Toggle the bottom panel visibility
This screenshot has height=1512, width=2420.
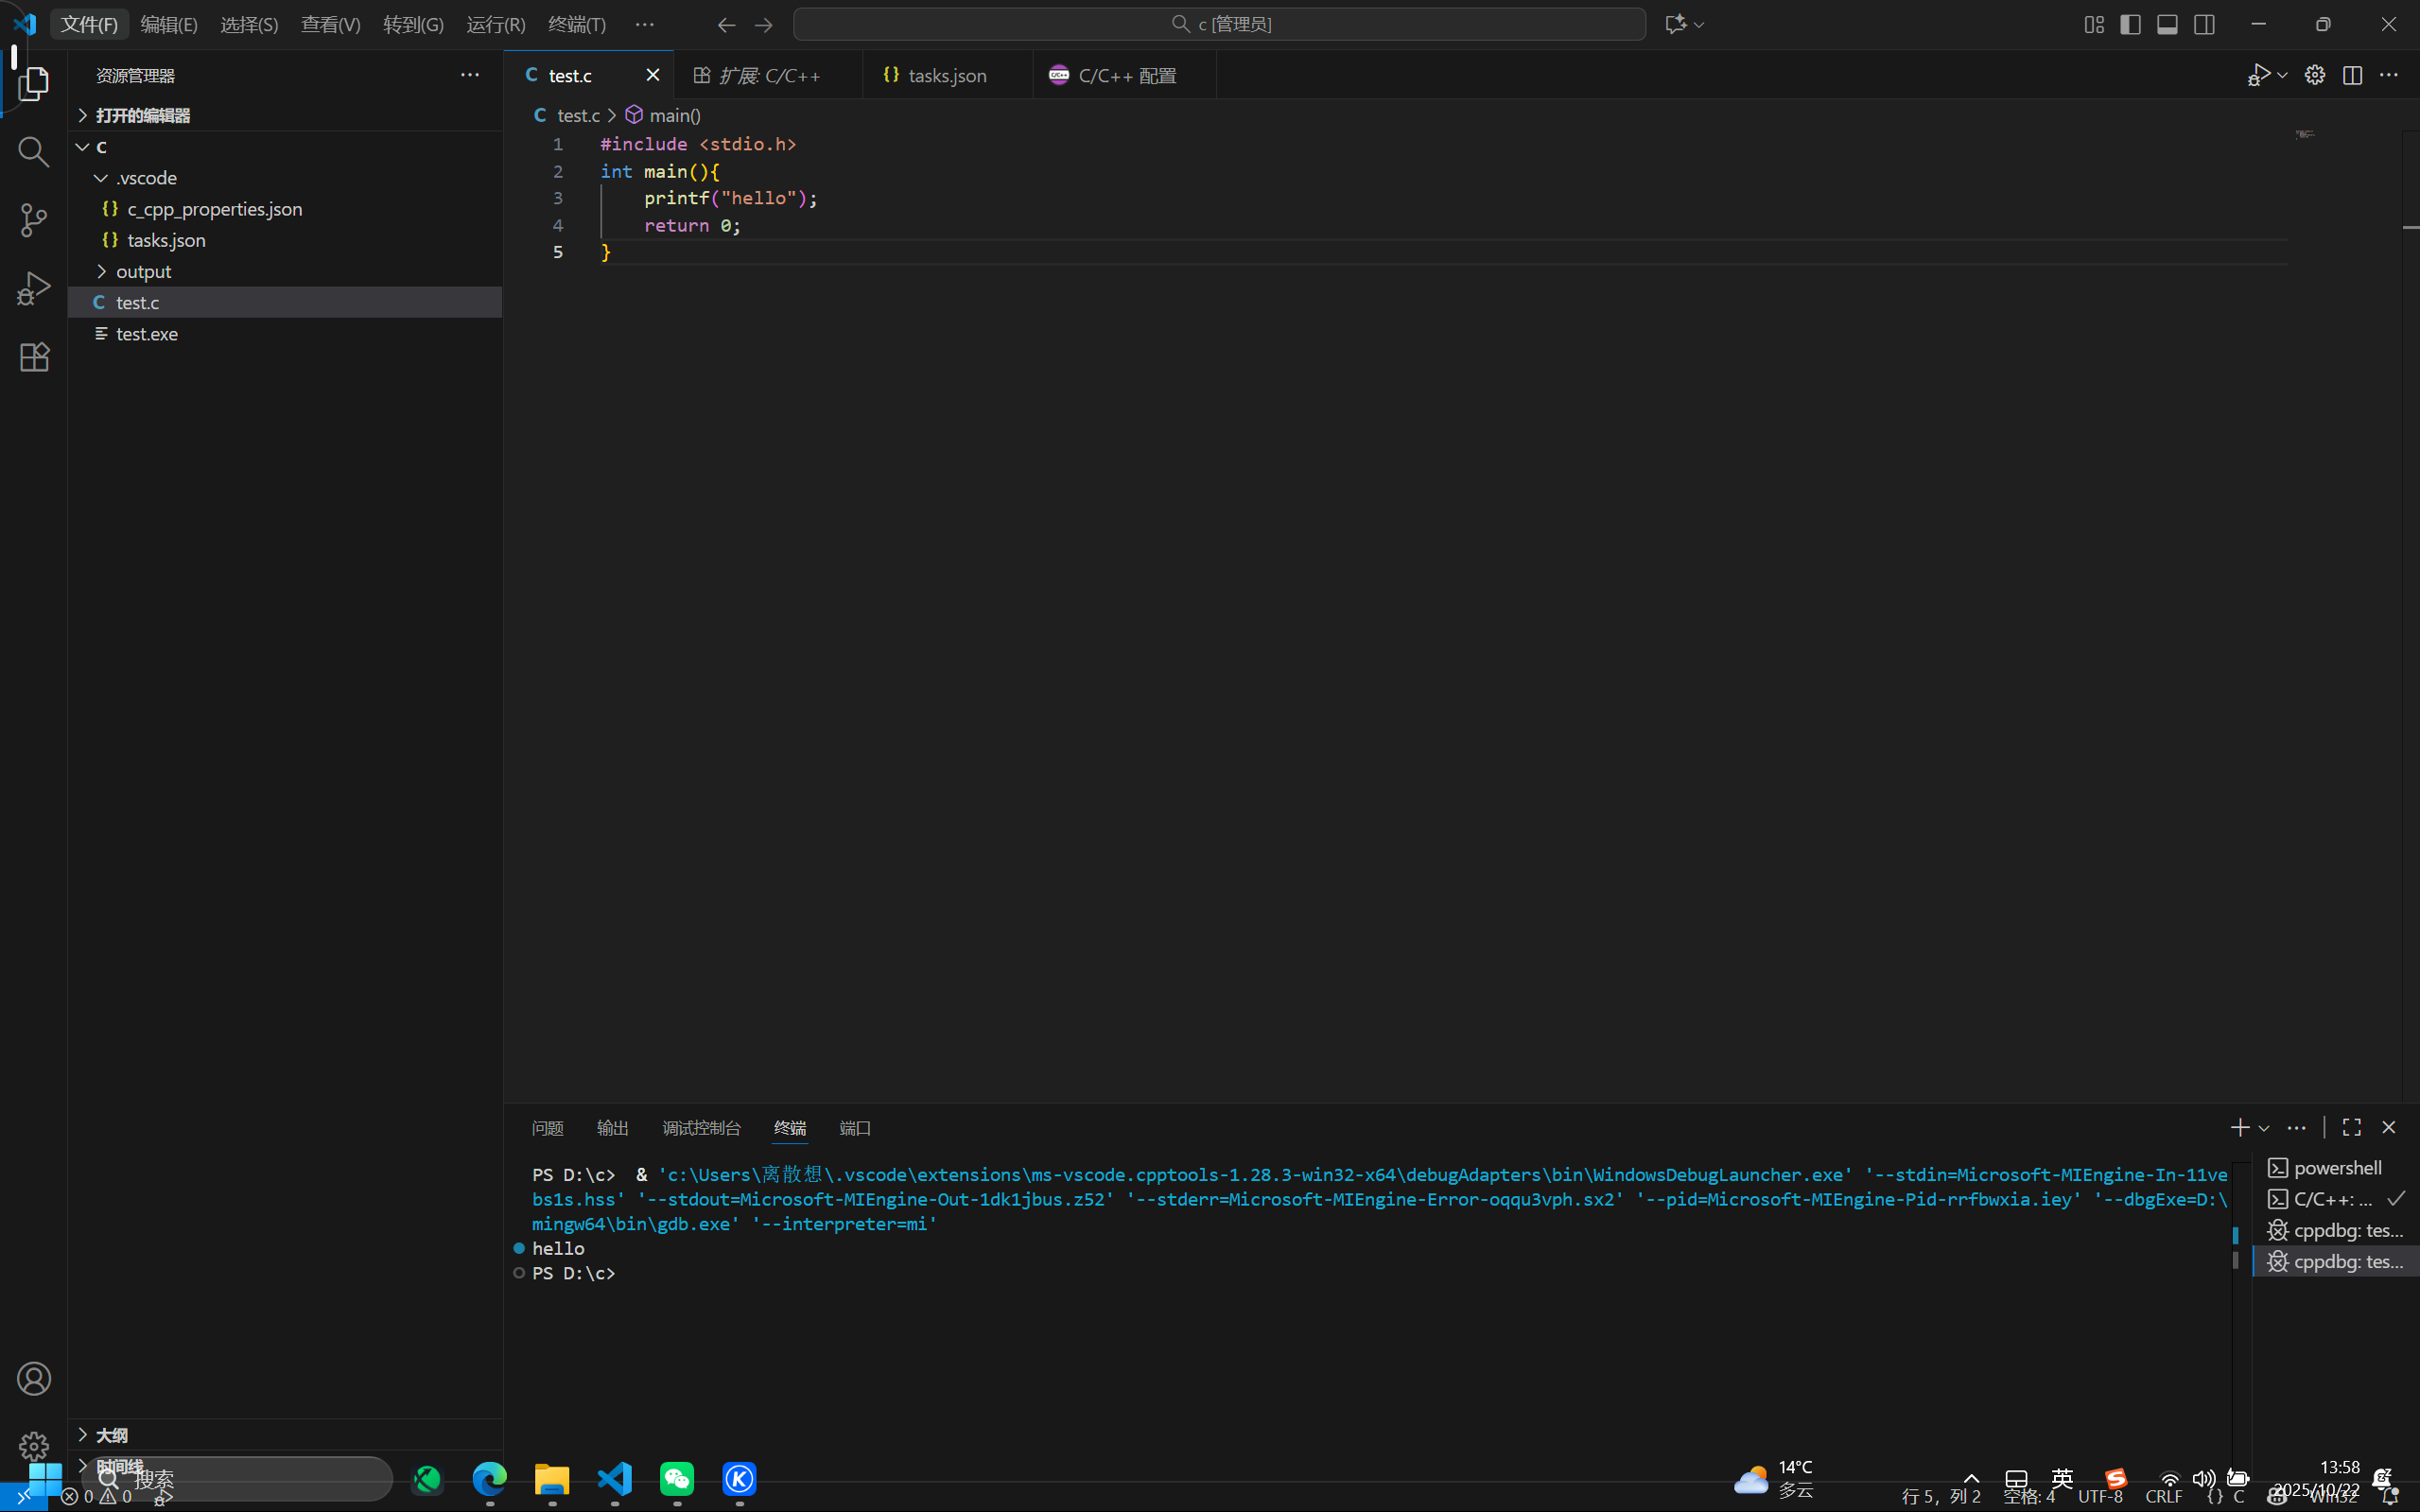tap(2167, 24)
